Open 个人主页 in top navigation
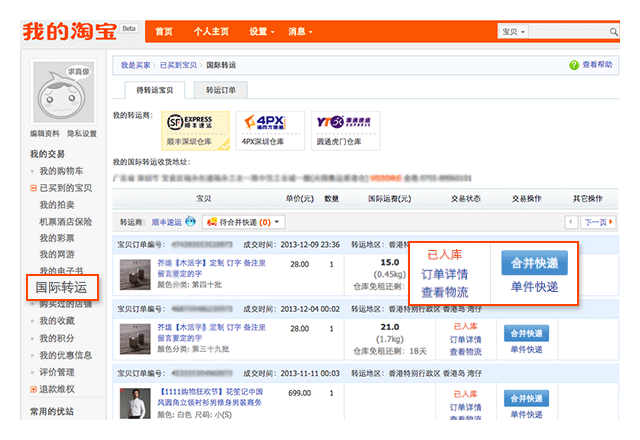The image size is (640, 440). coord(211,31)
